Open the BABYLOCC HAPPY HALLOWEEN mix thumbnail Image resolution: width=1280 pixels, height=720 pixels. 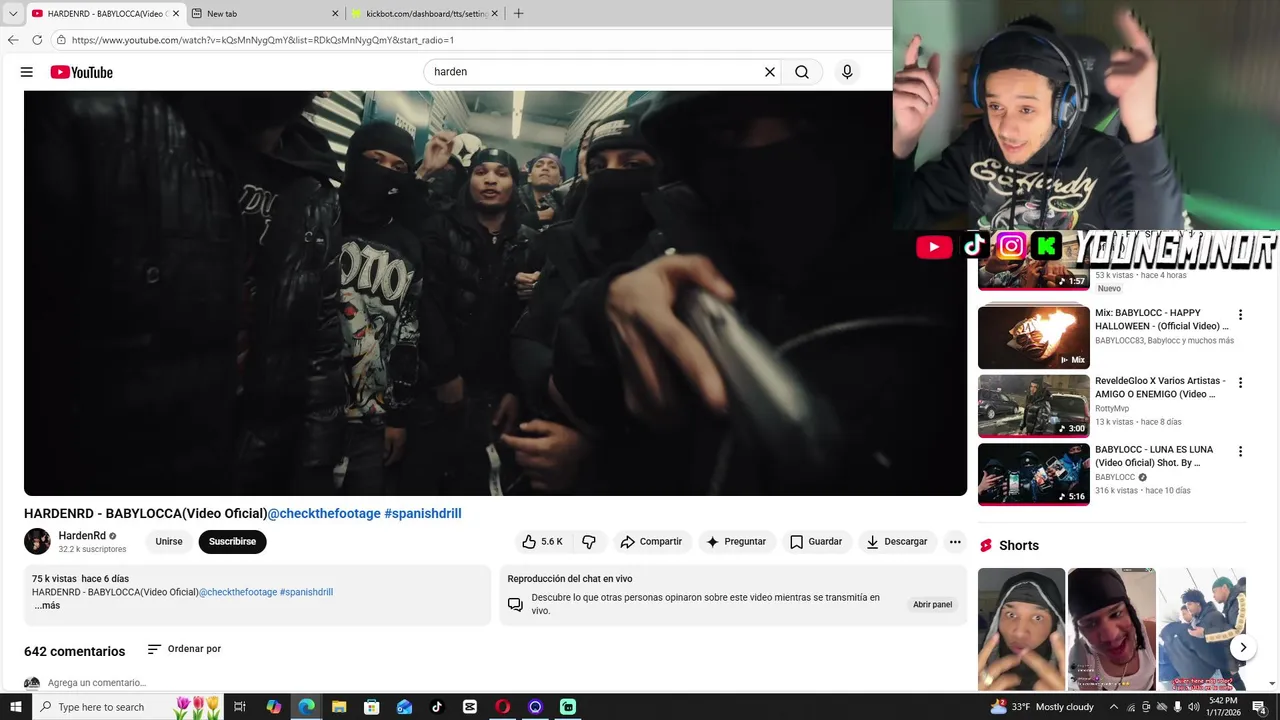coord(1034,337)
